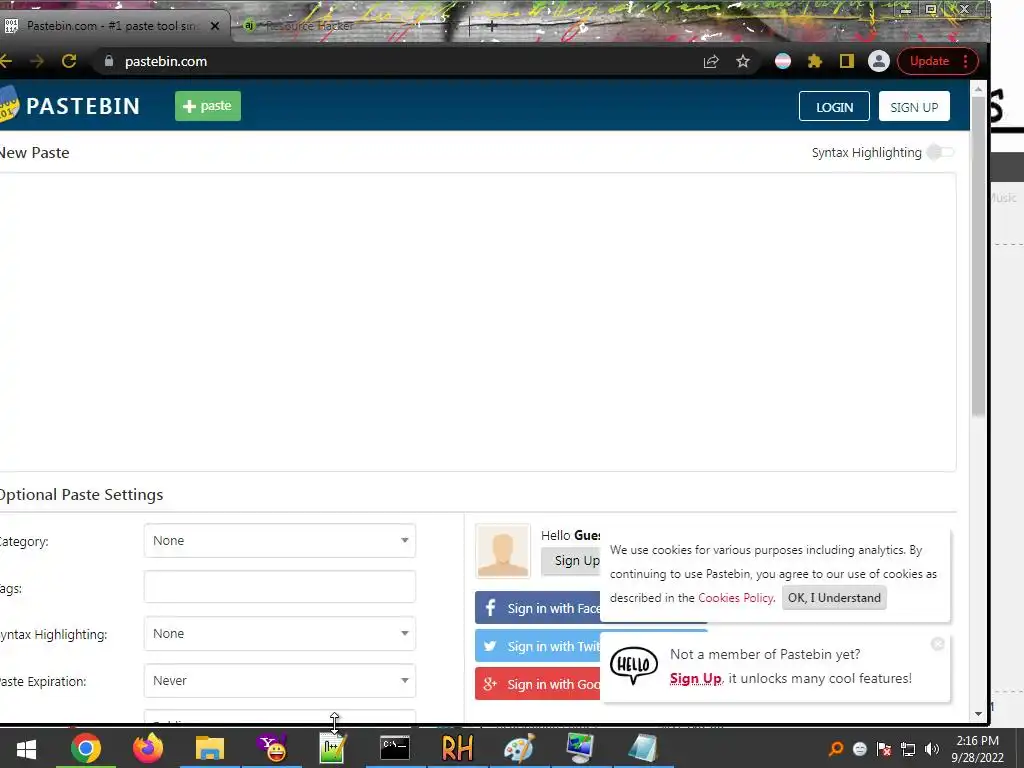Open File Explorer from the taskbar
Image resolution: width=1024 pixels, height=768 pixels.
(x=210, y=748)
